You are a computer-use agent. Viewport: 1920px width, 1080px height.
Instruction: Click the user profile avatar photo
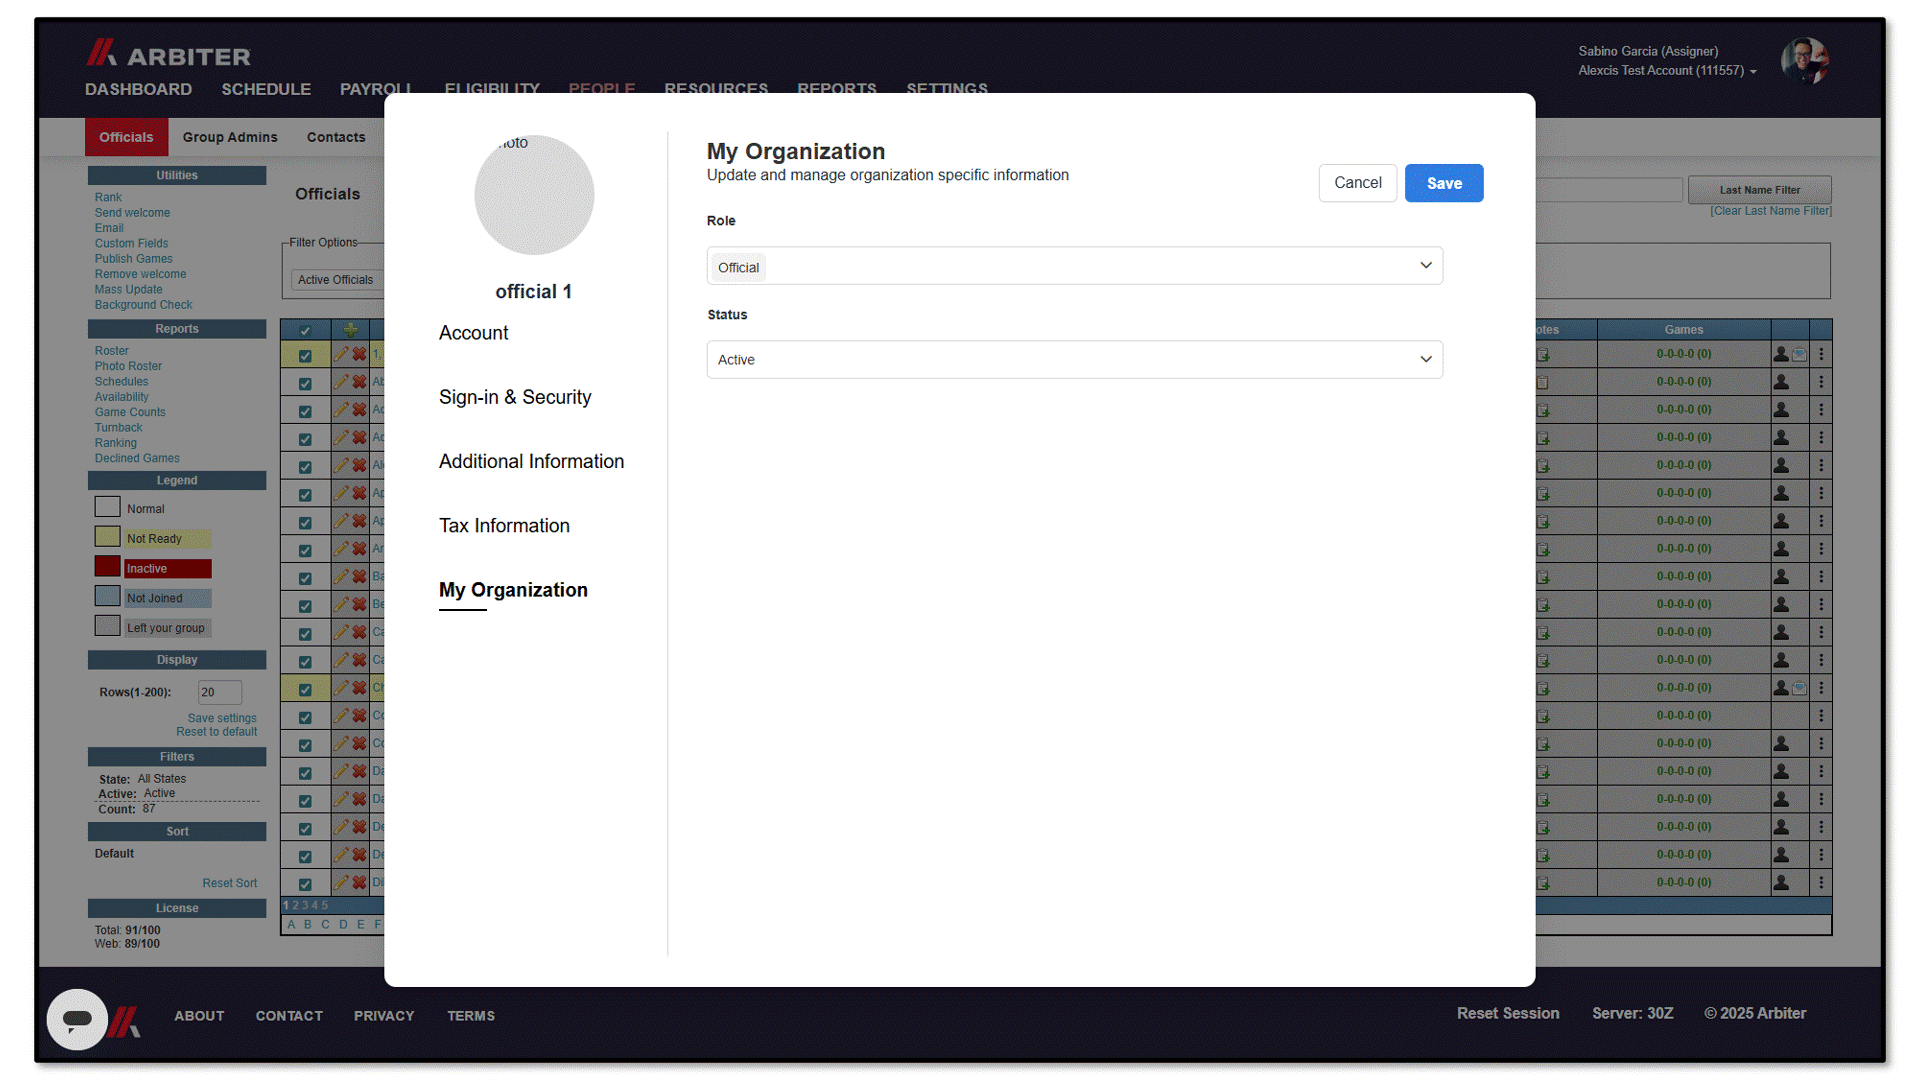click(x=1805, y=61)
